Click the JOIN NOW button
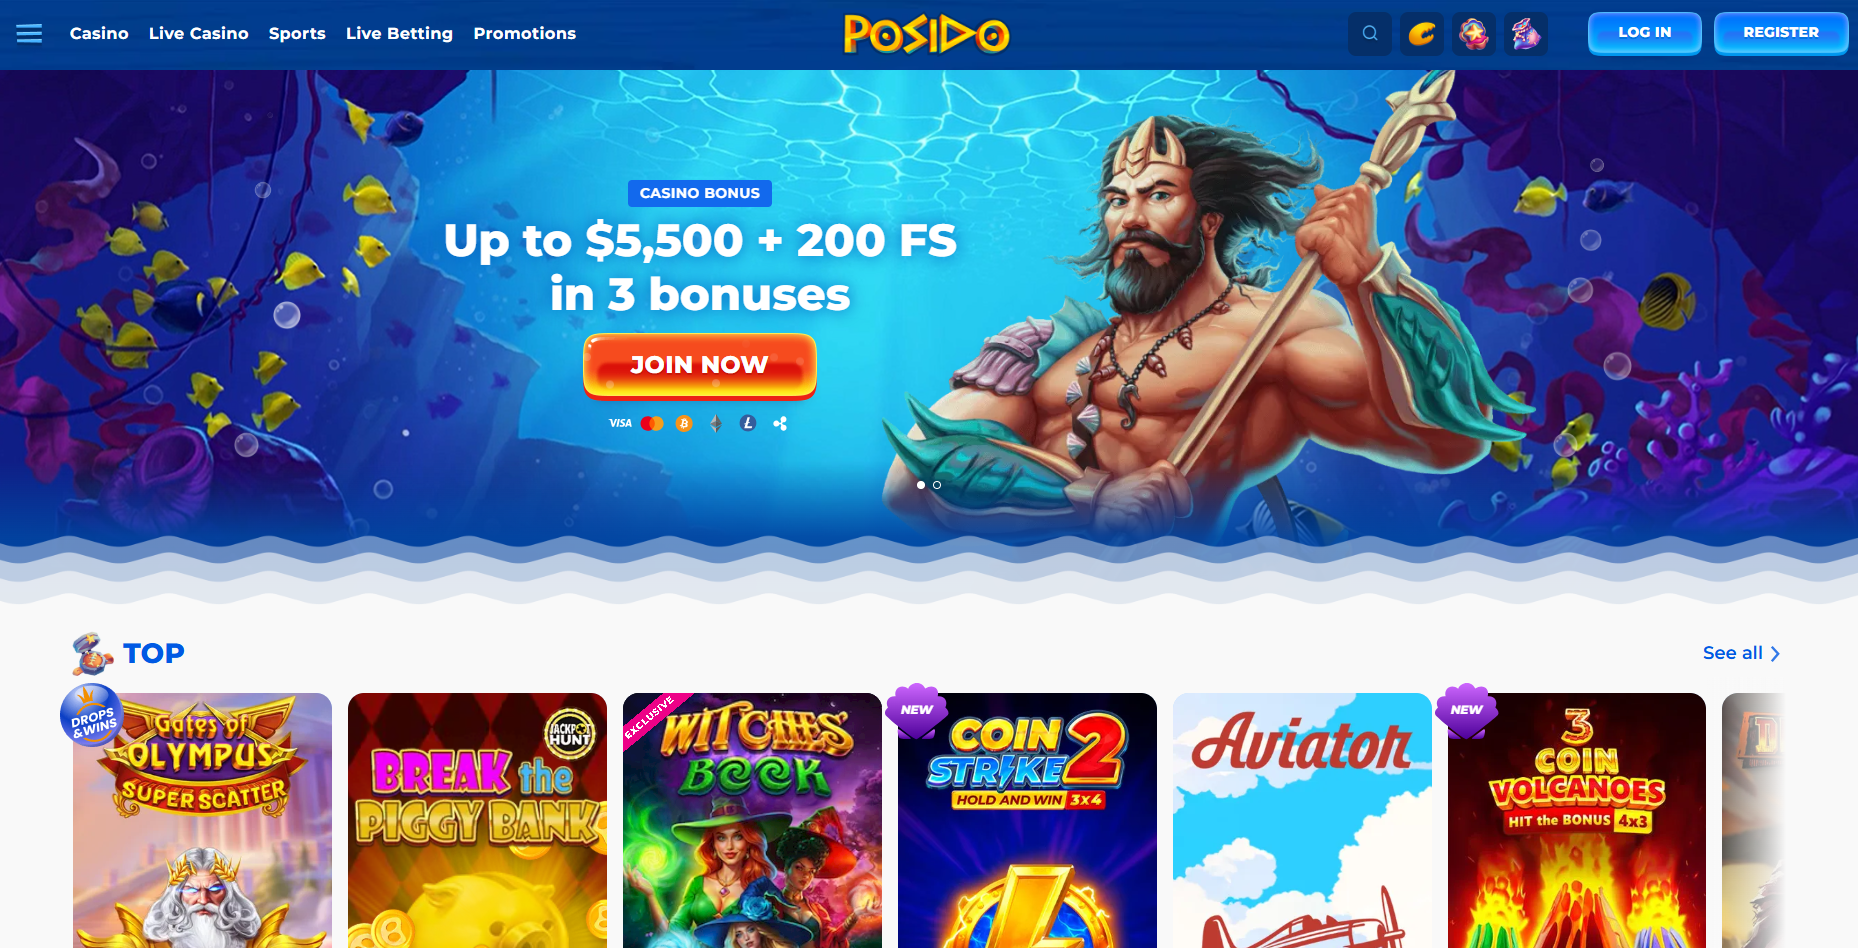 pos(700,366)
